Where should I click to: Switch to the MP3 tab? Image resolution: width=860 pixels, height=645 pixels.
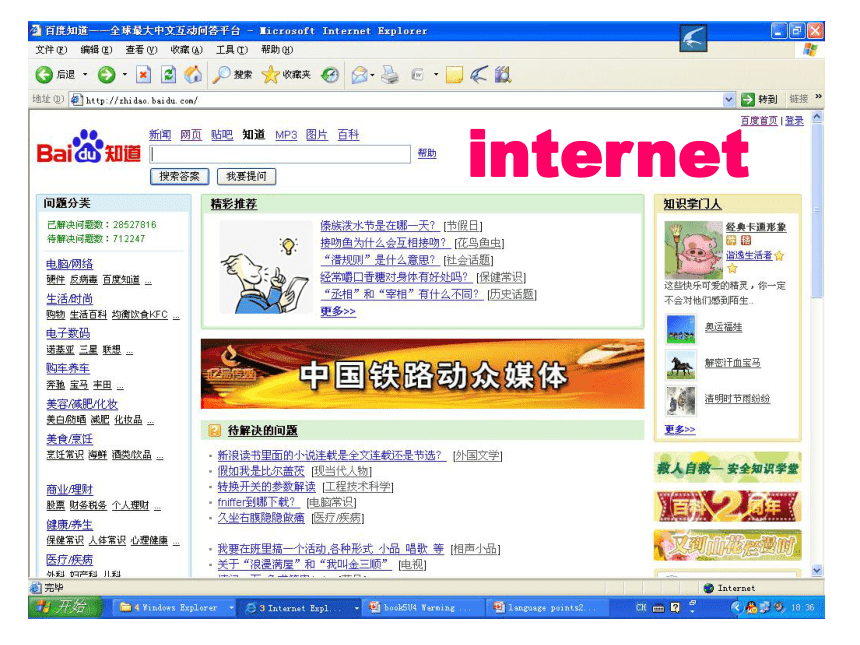tap(286, 134)
